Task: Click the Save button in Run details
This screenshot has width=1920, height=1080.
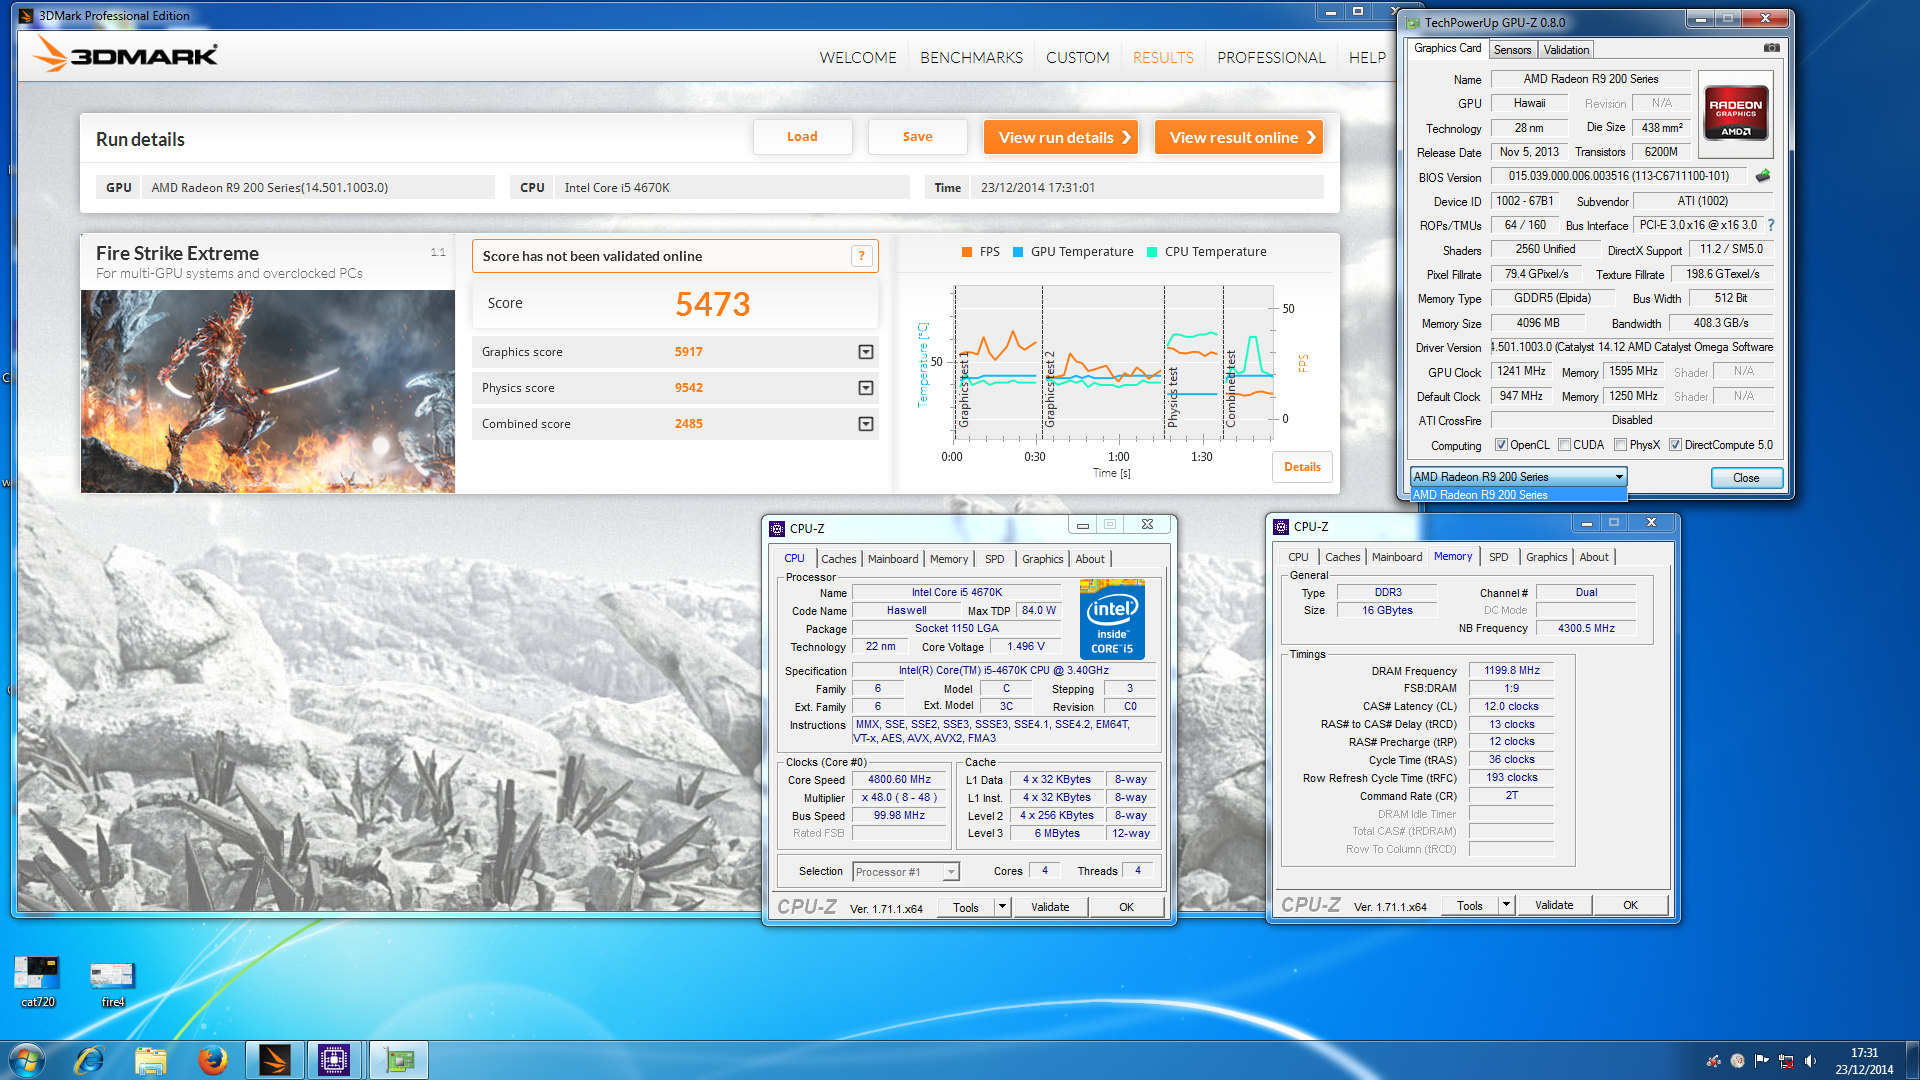Action: tap(917, 137)
